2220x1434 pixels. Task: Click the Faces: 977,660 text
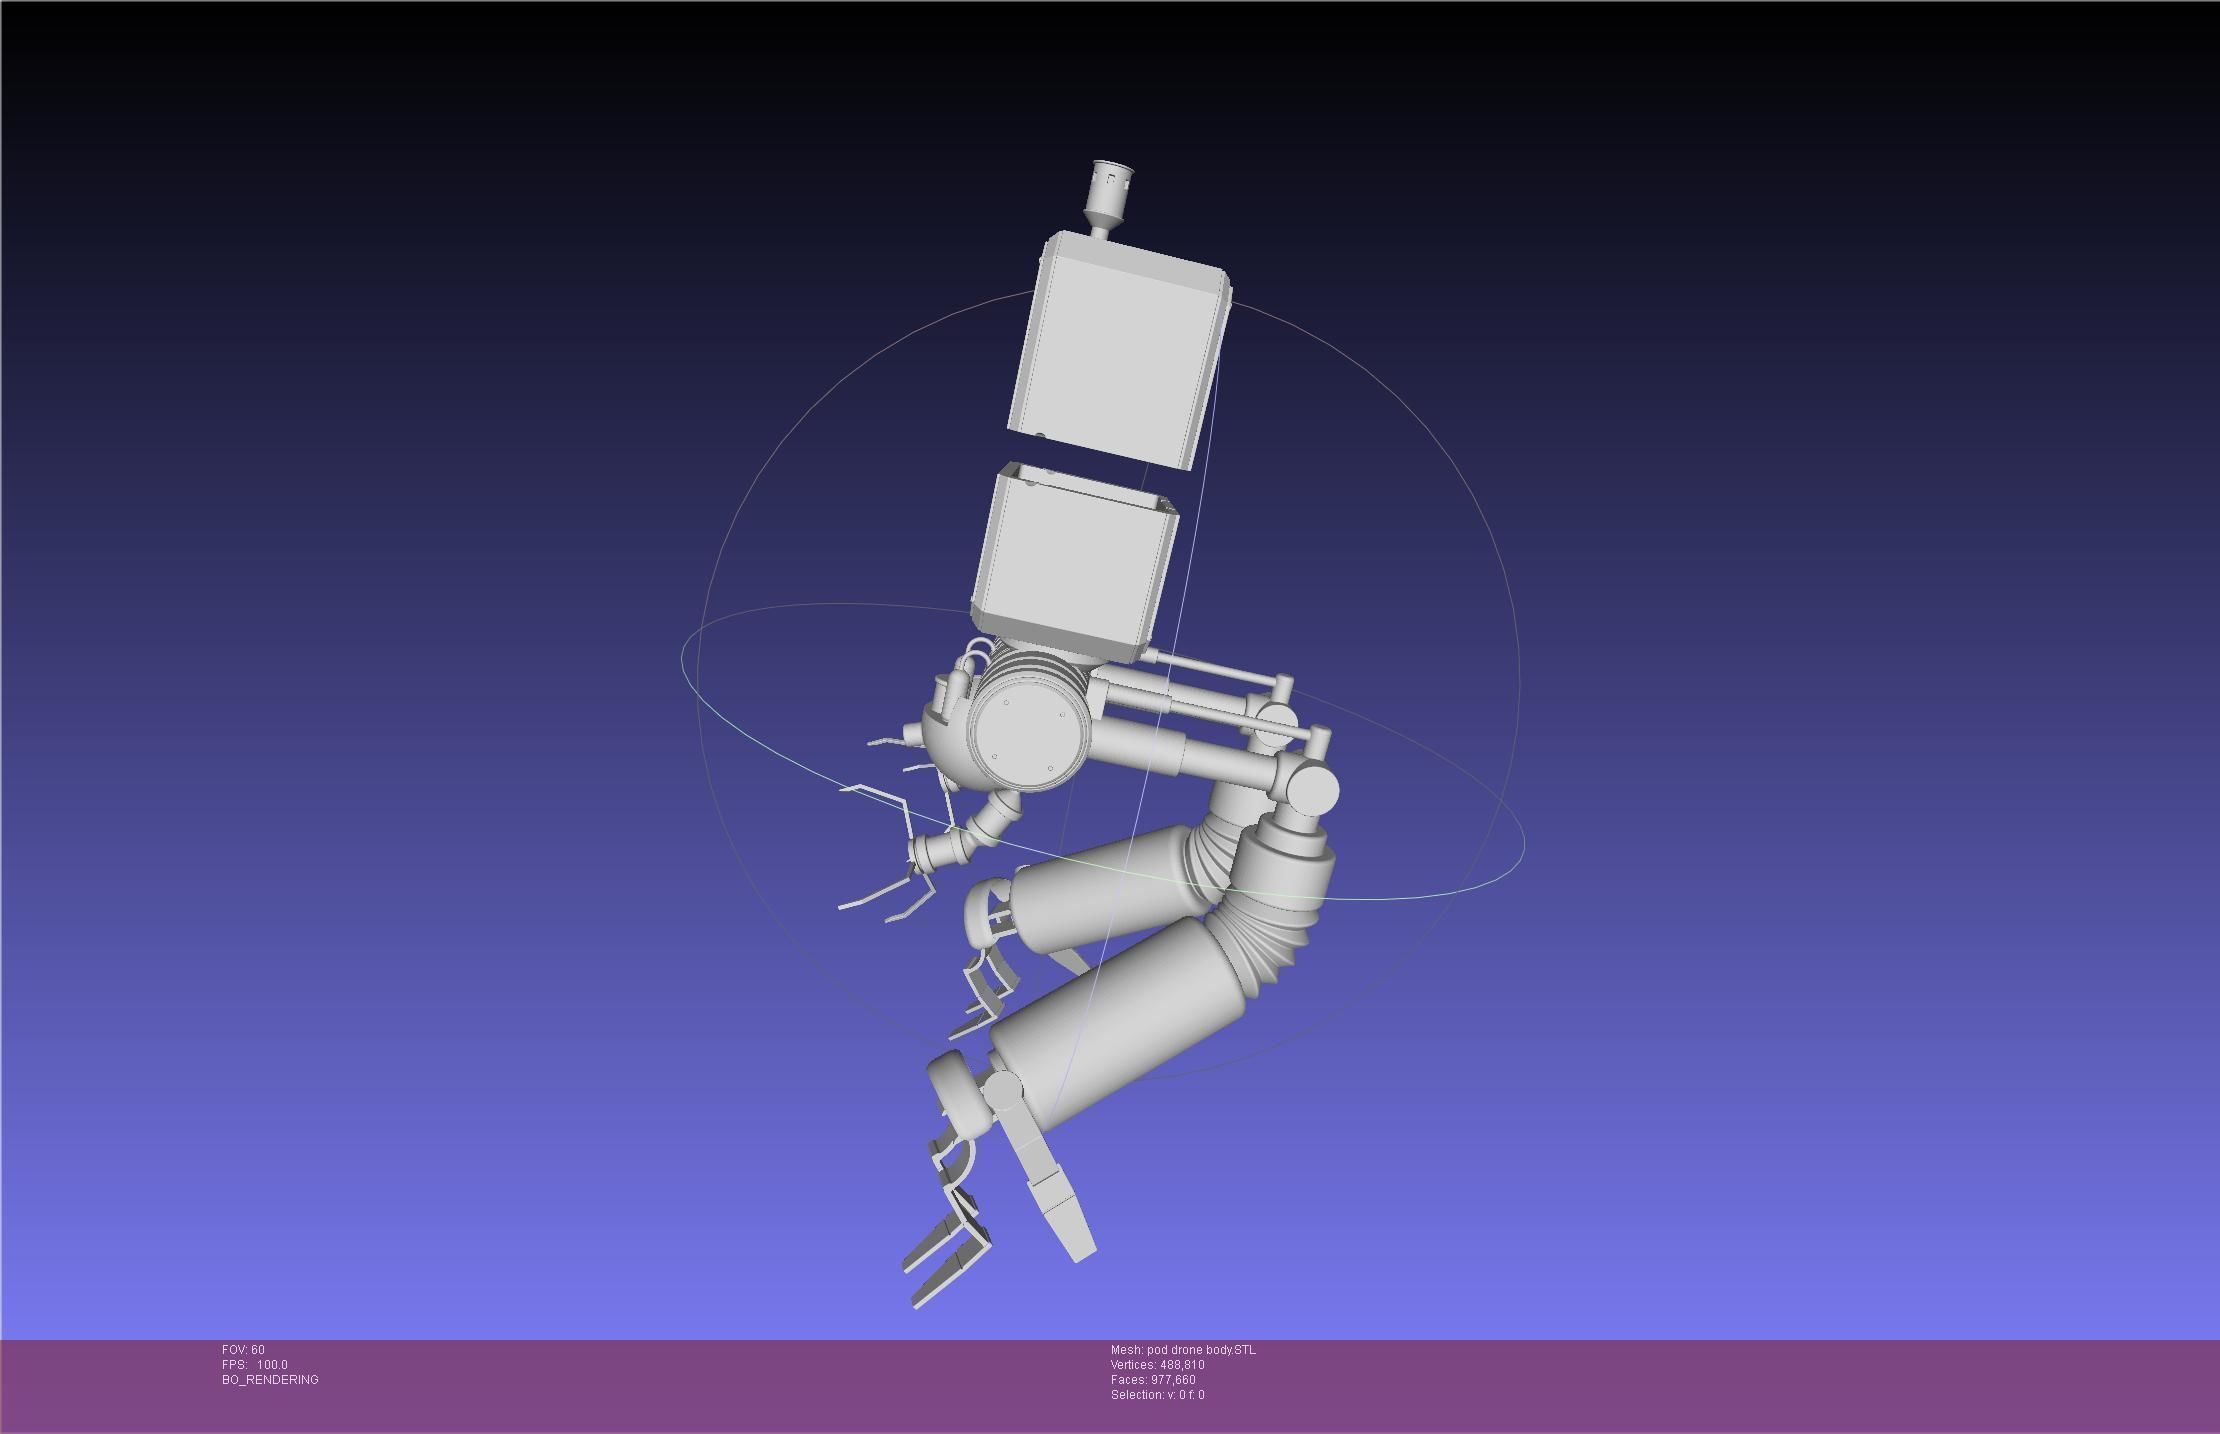(1152, 1380)
